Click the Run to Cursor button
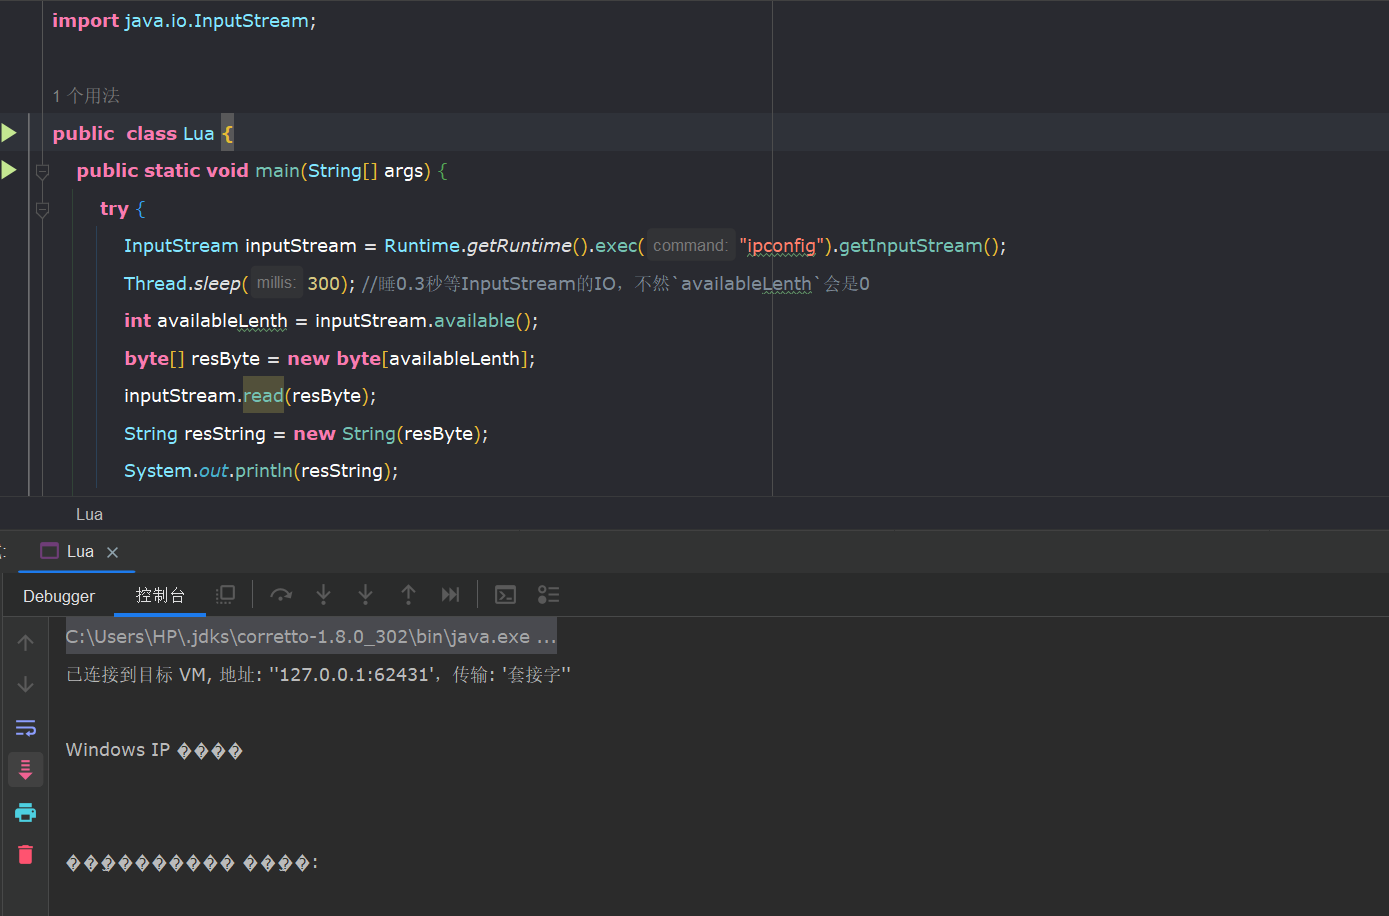Viewport: 1389px width, 916px height. pos(450,595)
